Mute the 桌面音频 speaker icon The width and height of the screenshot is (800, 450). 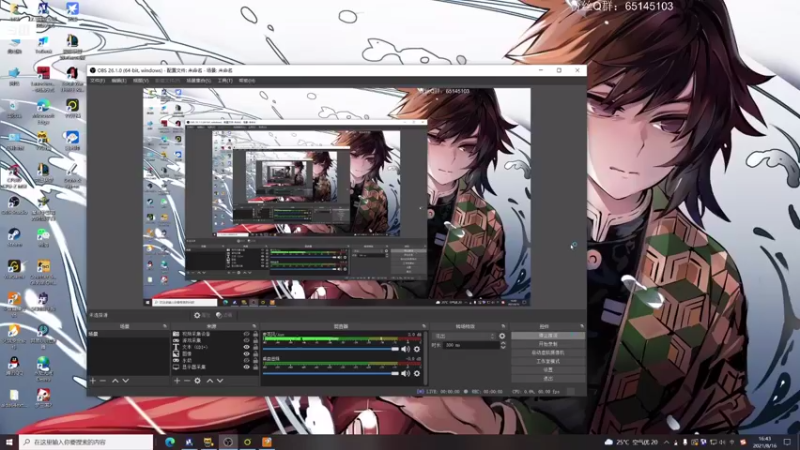406,373
